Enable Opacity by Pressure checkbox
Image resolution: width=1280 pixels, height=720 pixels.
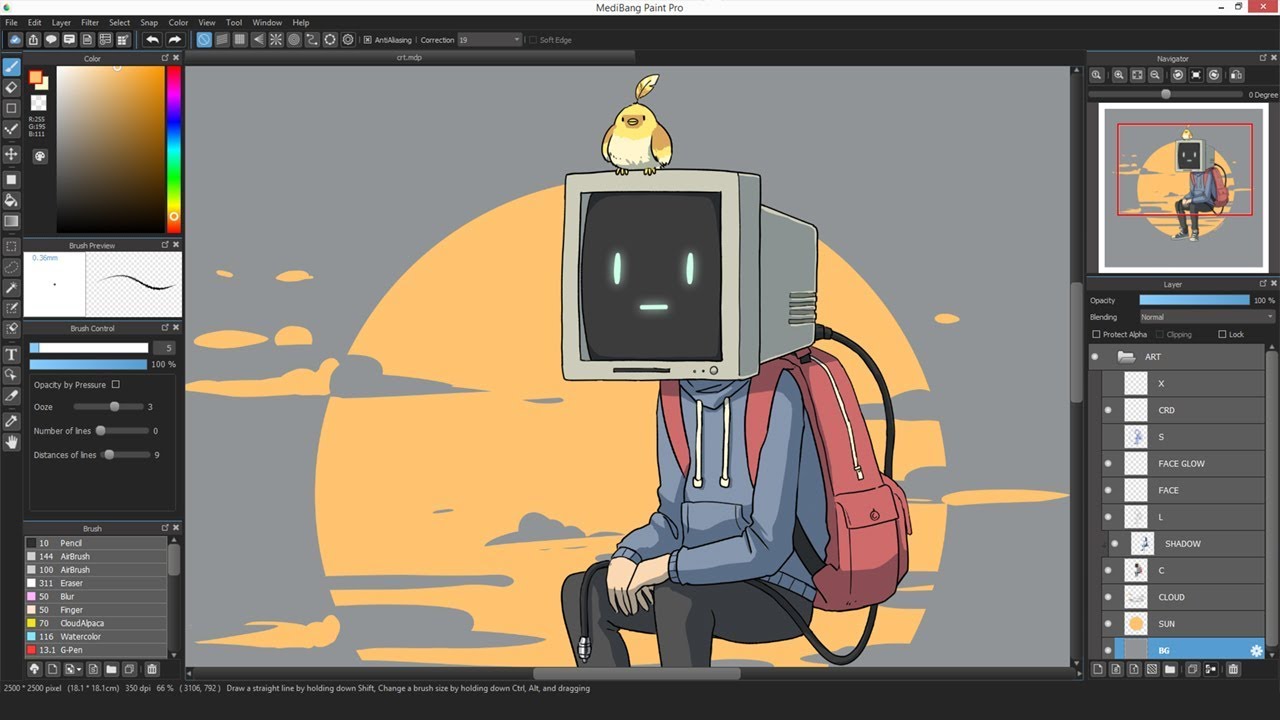[116, 384]
